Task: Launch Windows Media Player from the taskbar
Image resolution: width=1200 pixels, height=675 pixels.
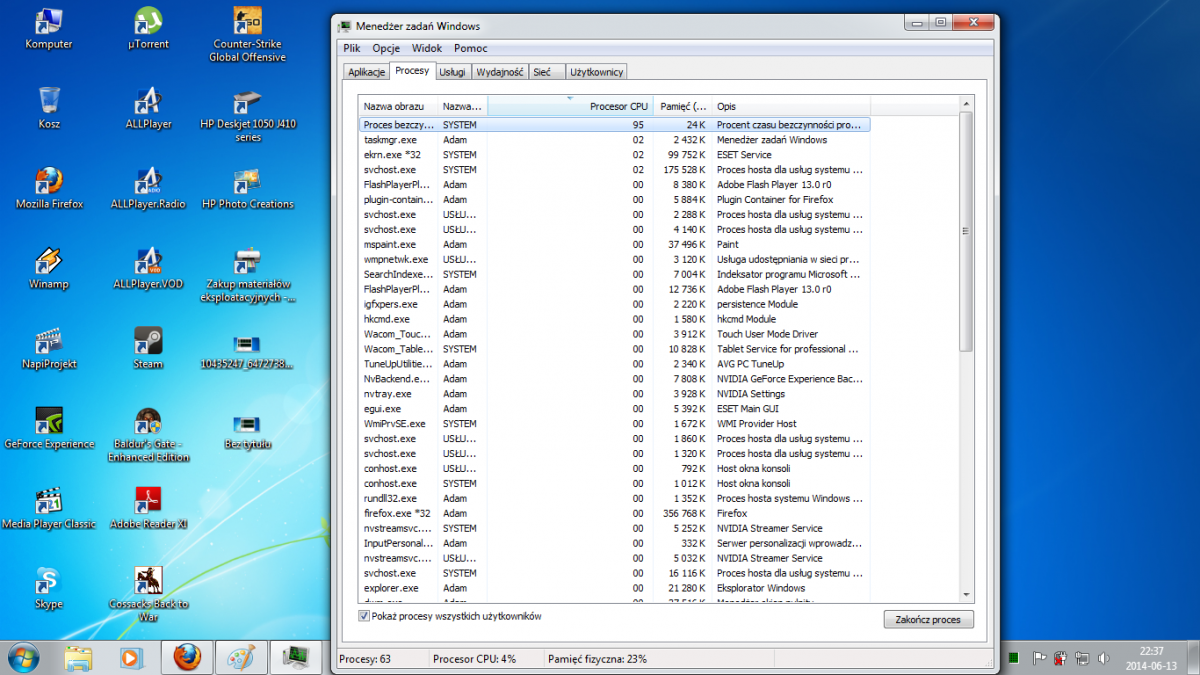Action: [x=132, y=657]
